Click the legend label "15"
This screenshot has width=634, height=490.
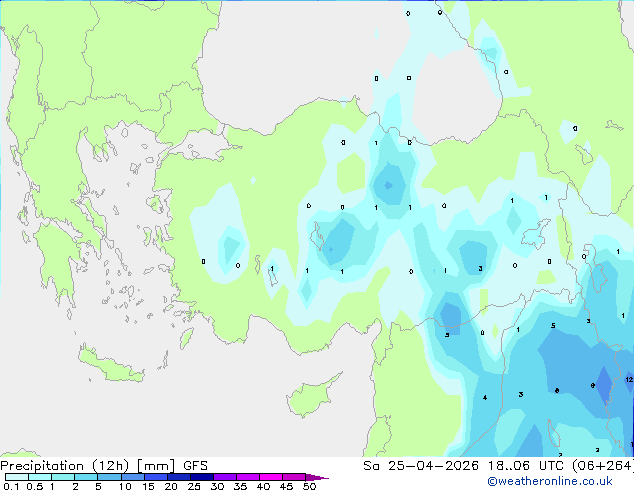pyautogui.click(x=148, y=486)
